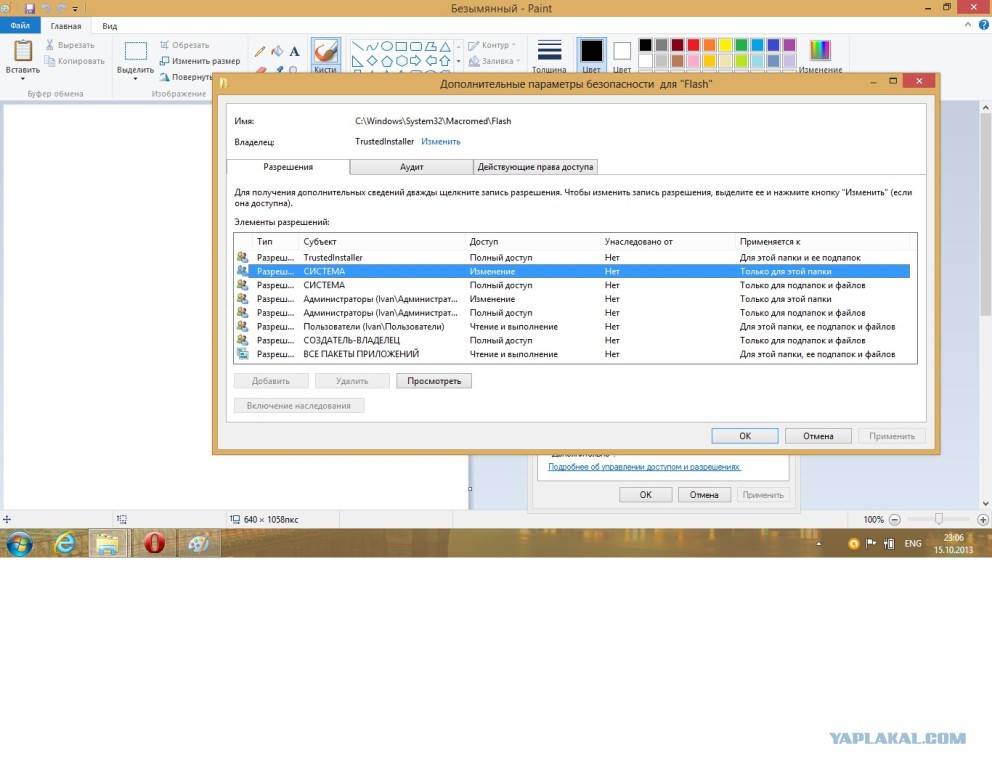Pick the red color swatch
This screenshot has width=992, height=768.
(693, 45)
